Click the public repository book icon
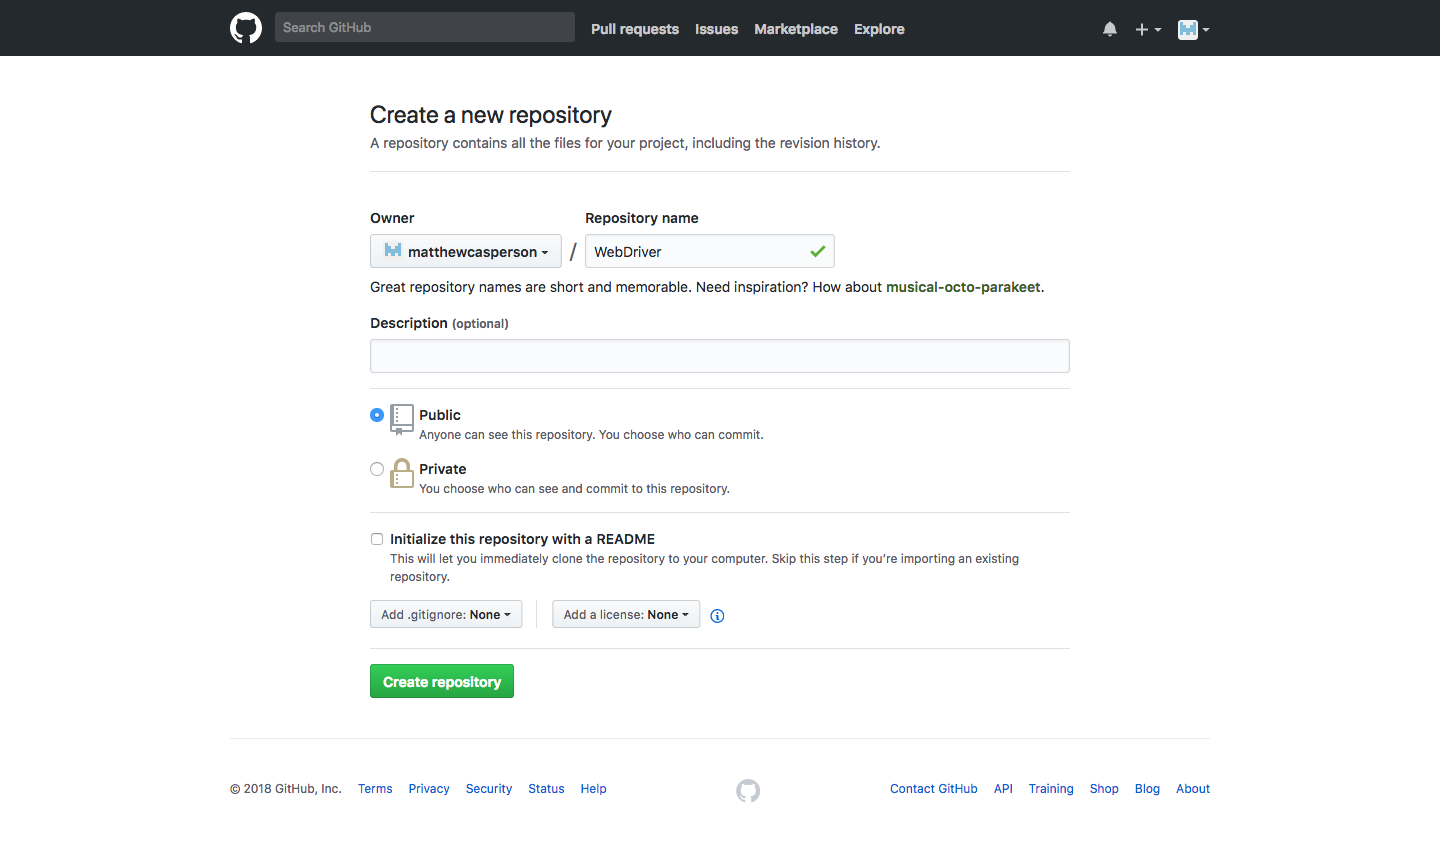This screenshot has height=853, width=1440. coord(402,419)
